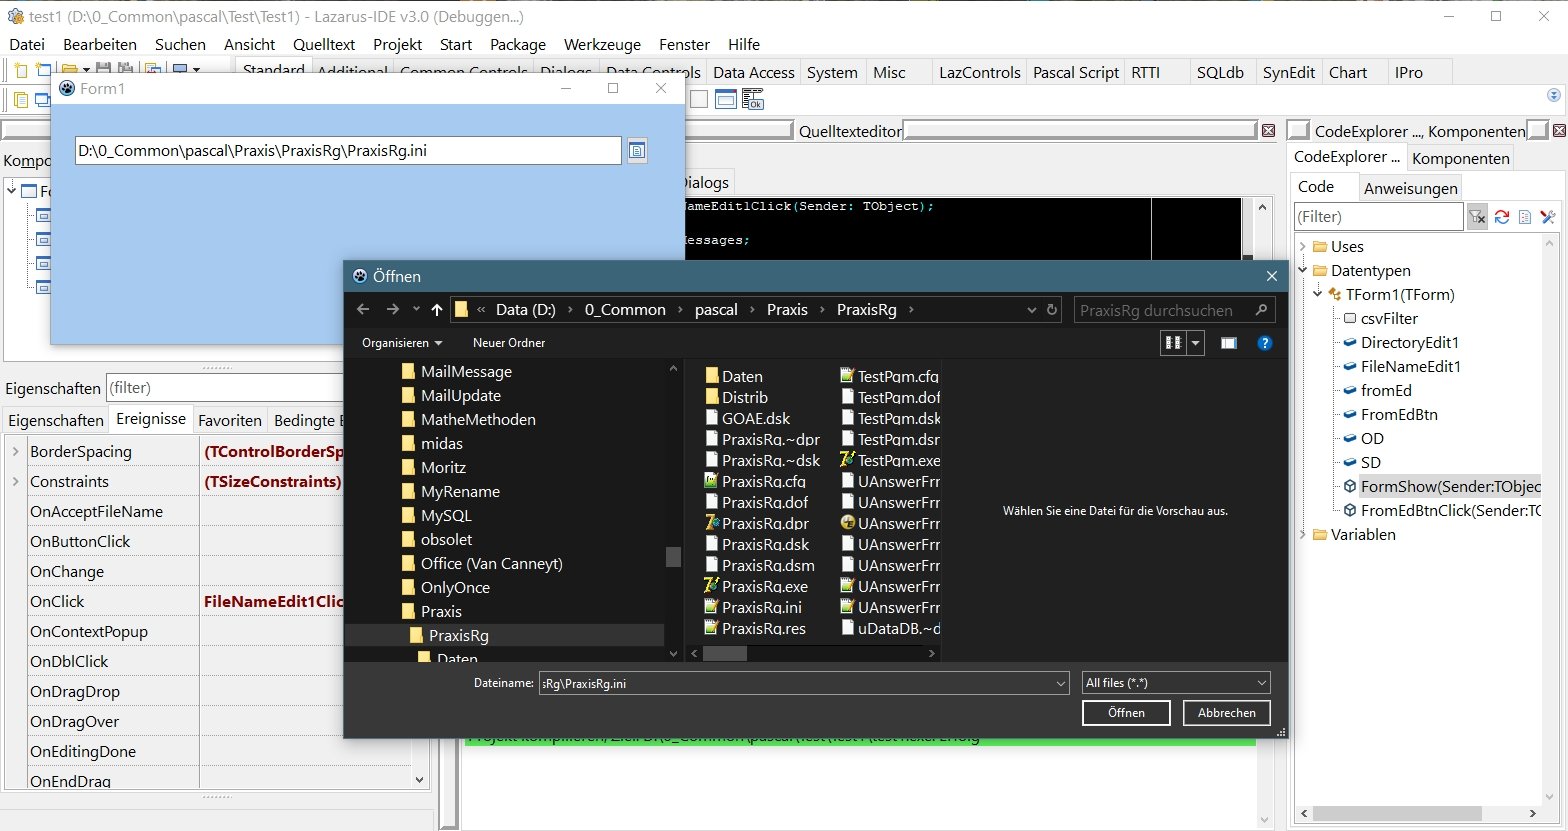Expand the Uses node in CodeExplorer
Screen dimensions: 1568x831
(x=1303, y=246)
